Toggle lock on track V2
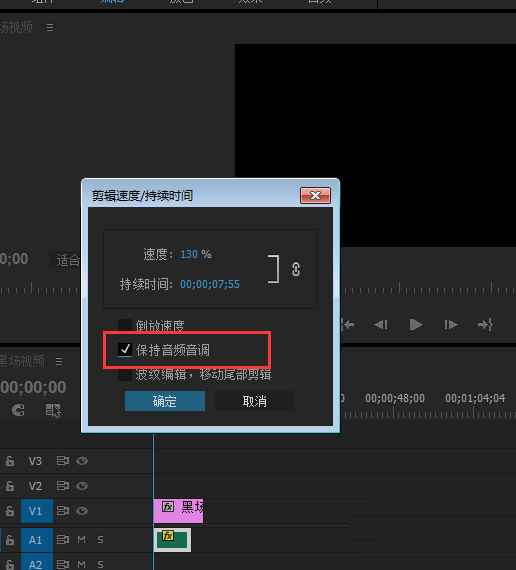516x570 pixels. coord(10,486)
